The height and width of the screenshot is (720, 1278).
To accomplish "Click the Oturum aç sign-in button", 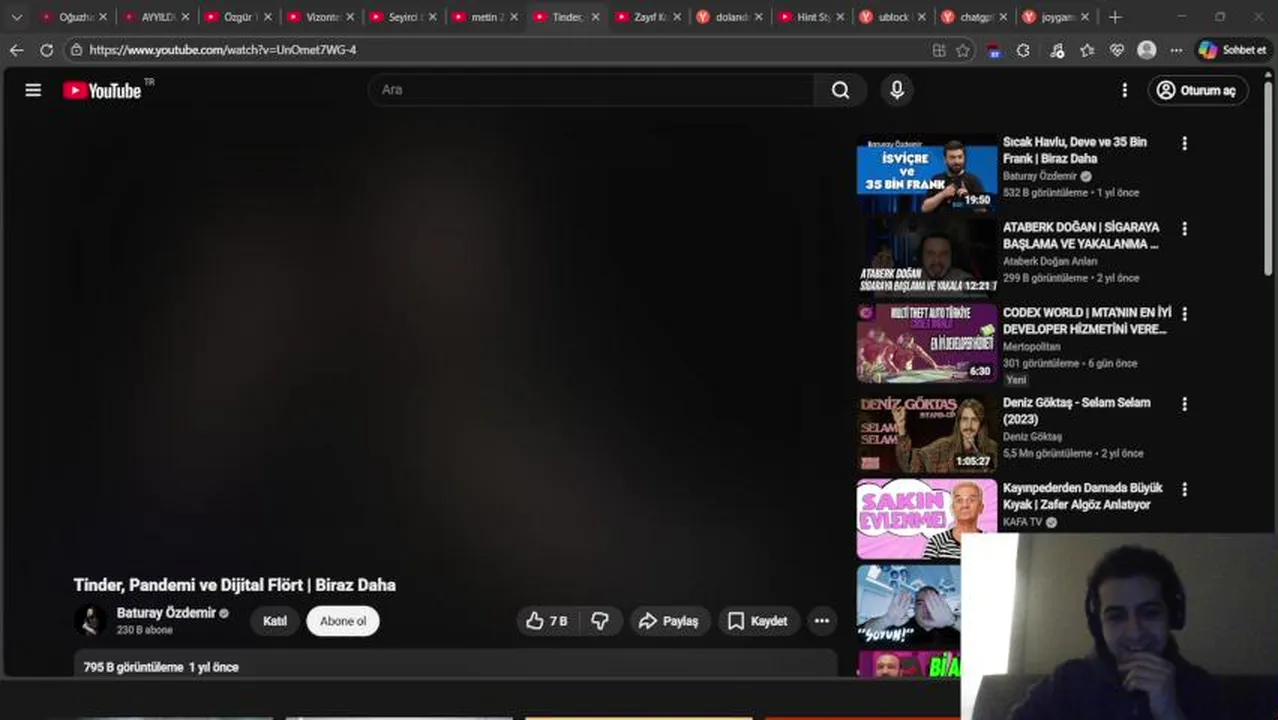I will click(x=1197, y=90).
